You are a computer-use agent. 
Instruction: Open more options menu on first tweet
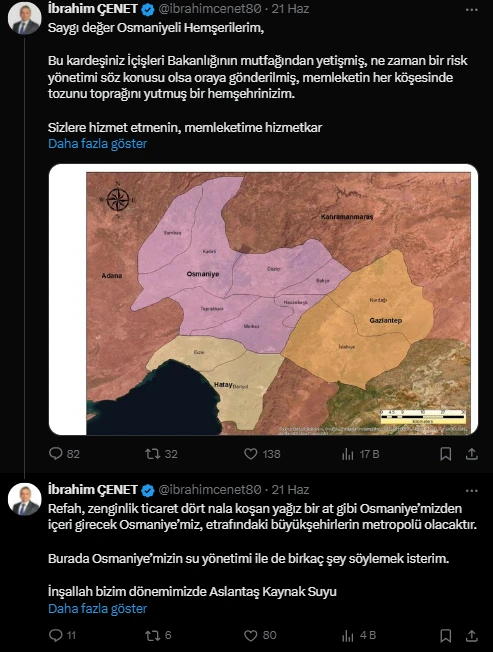[x=471, y=10]
